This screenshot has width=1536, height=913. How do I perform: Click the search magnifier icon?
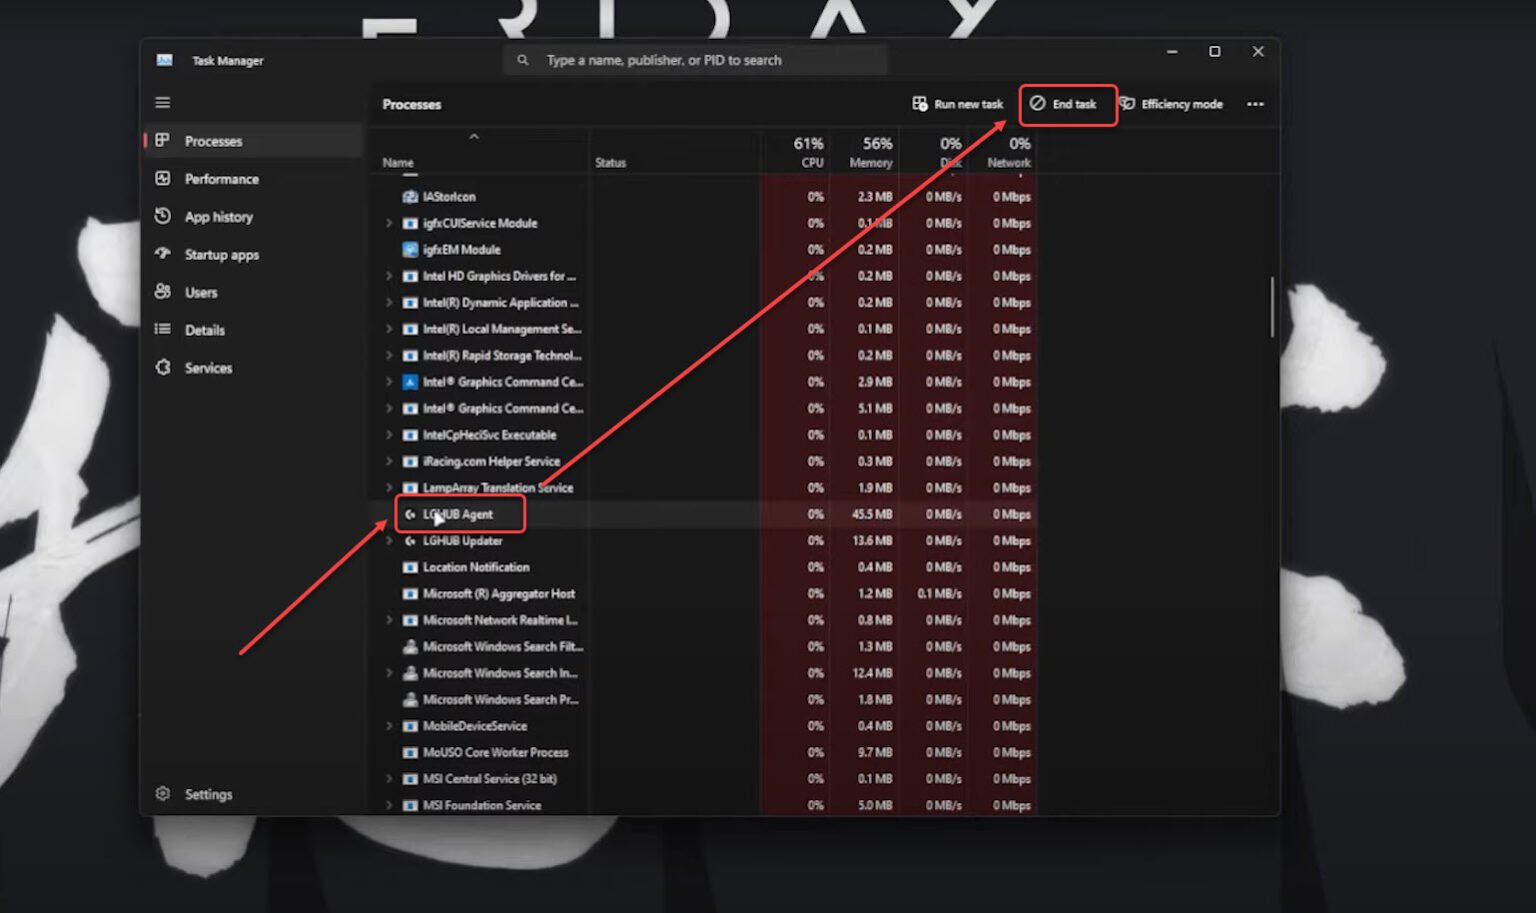coord(522,59)
